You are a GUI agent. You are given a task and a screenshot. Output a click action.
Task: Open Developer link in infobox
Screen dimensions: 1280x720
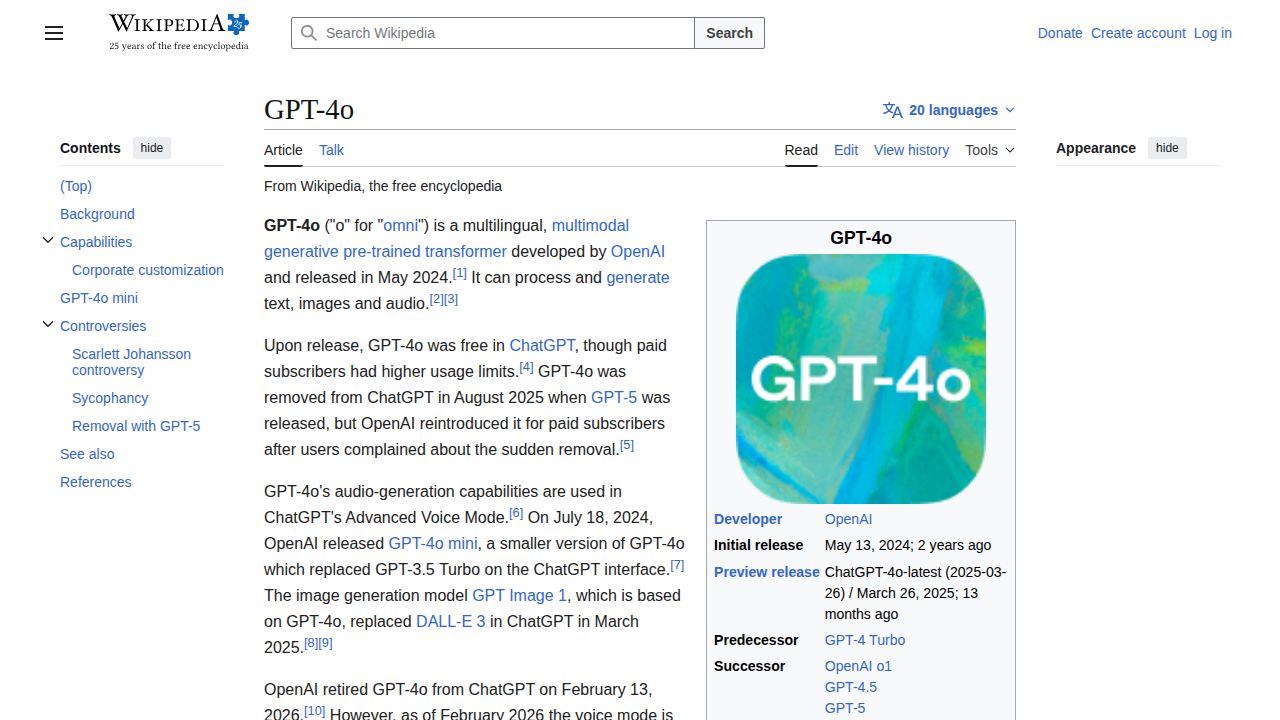[748, 519]
